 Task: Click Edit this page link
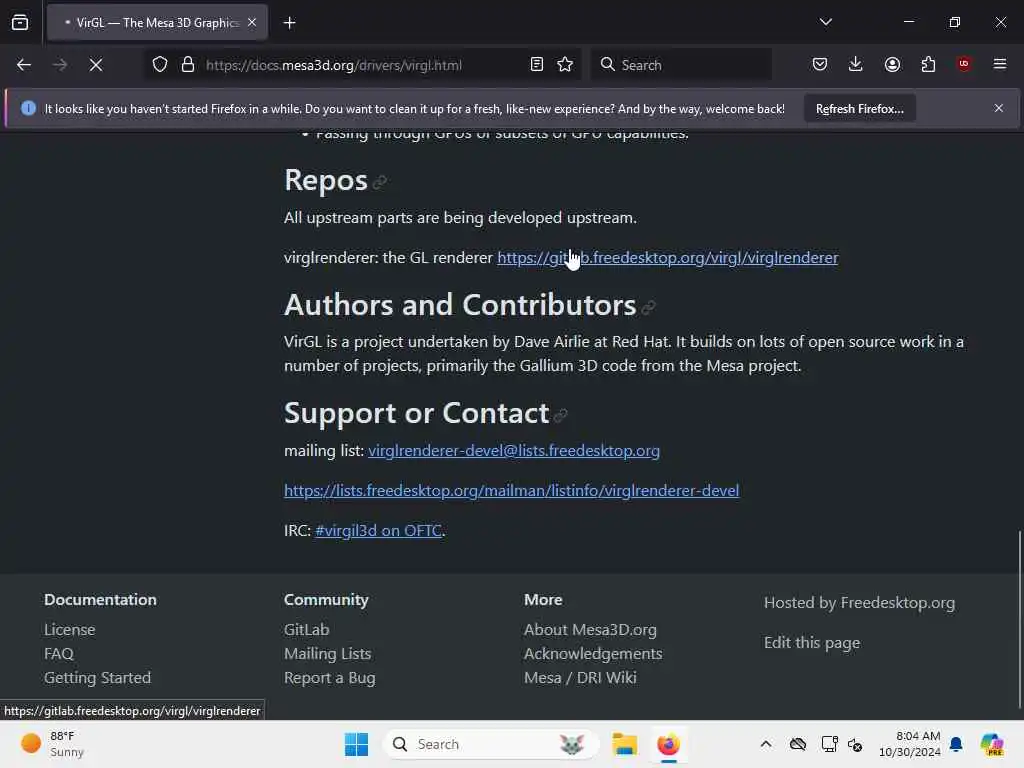812,643
